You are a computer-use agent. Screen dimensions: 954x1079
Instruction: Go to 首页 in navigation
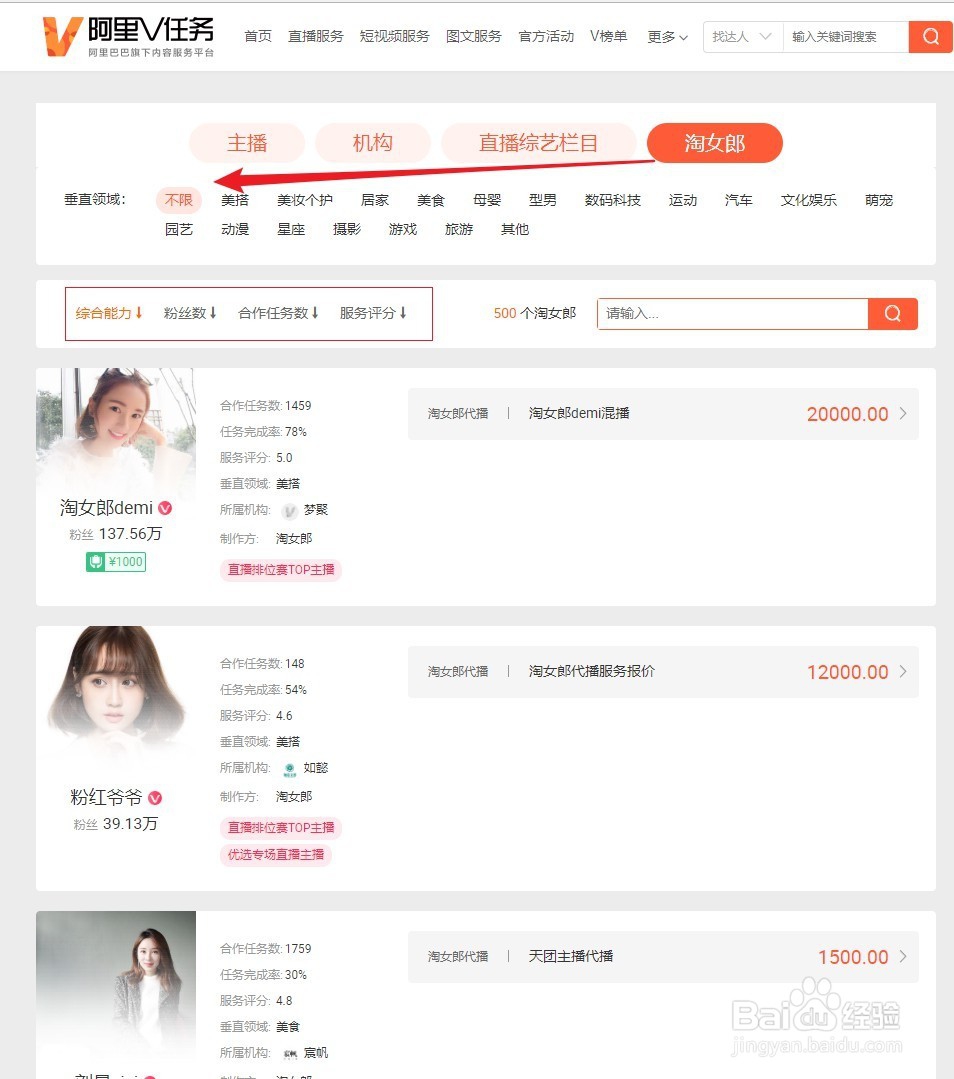[257, 36]
